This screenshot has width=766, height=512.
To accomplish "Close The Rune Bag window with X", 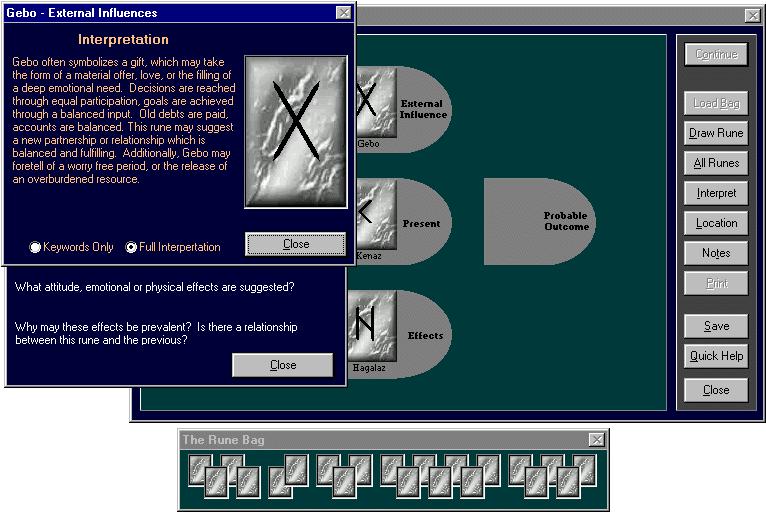I will pos(597,440).
